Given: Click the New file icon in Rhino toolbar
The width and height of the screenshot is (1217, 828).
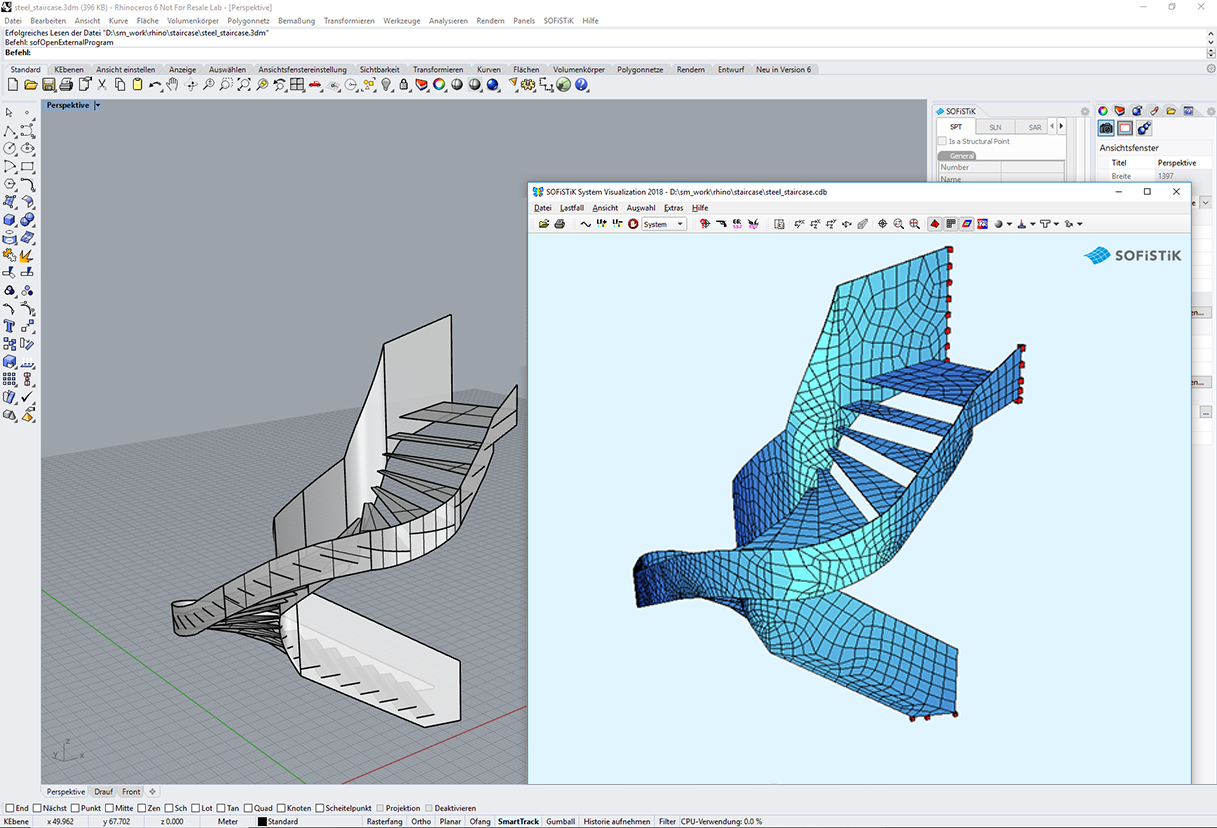Looking at the screenshot, I should point(13,85).
